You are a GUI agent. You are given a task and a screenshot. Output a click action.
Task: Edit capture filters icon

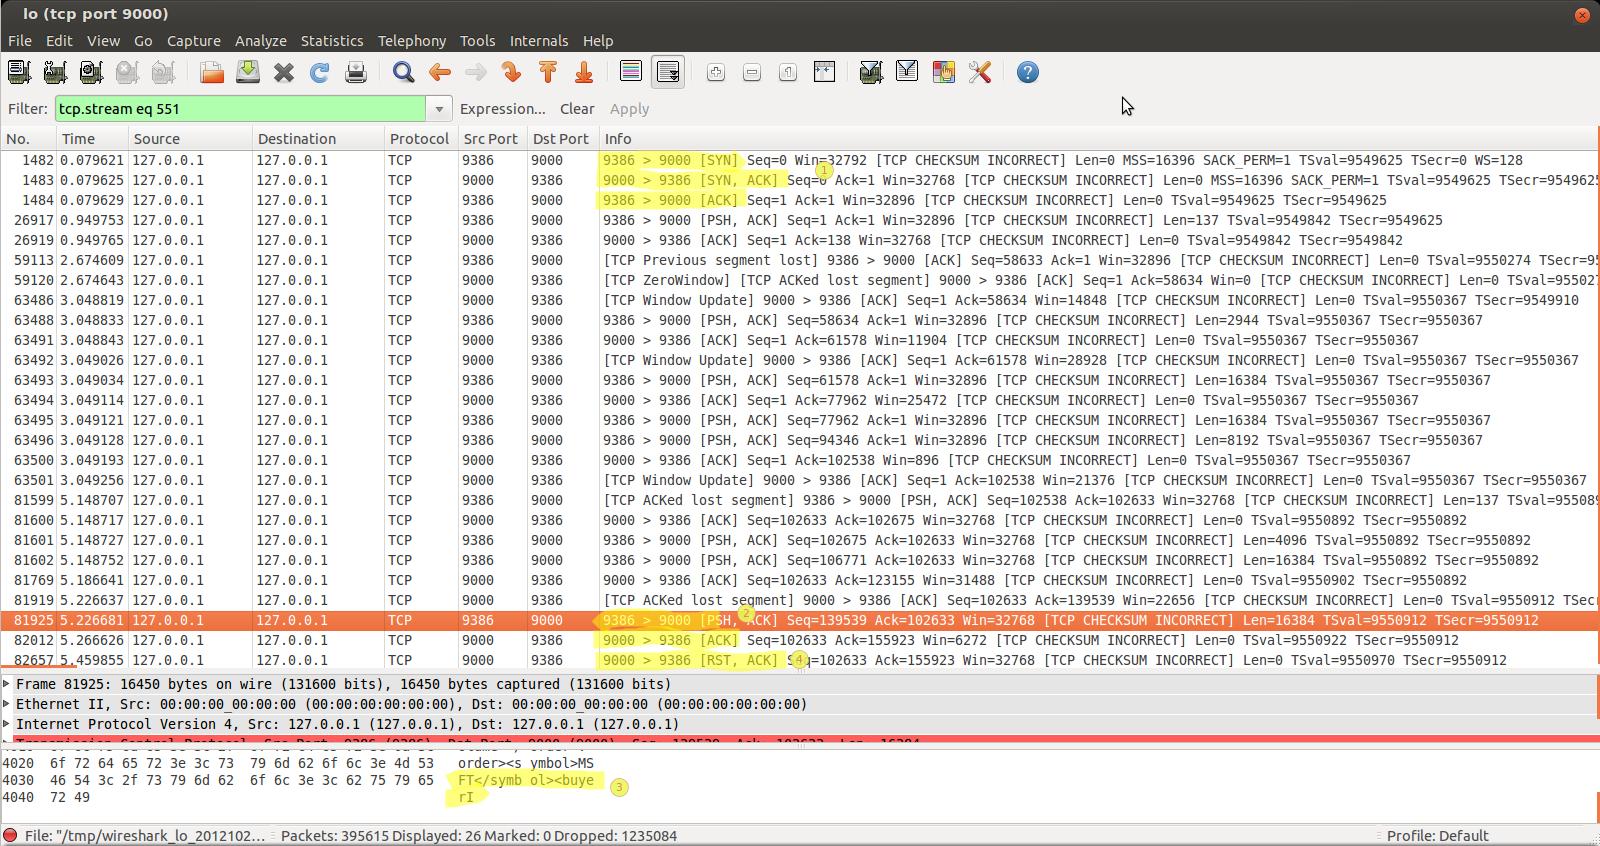pos(871,72)
